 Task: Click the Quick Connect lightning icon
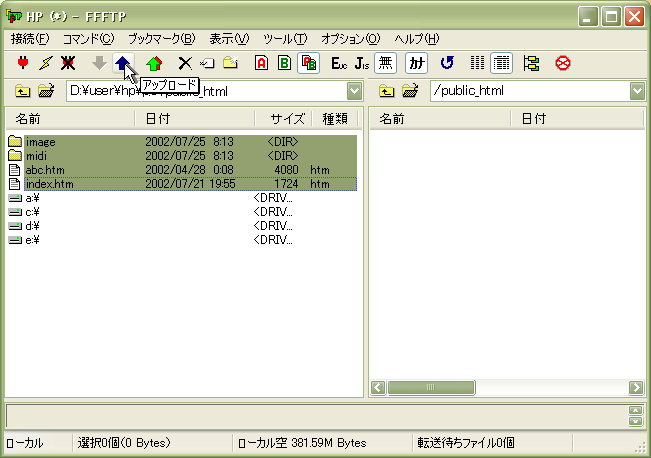click(x=46, y=63)
